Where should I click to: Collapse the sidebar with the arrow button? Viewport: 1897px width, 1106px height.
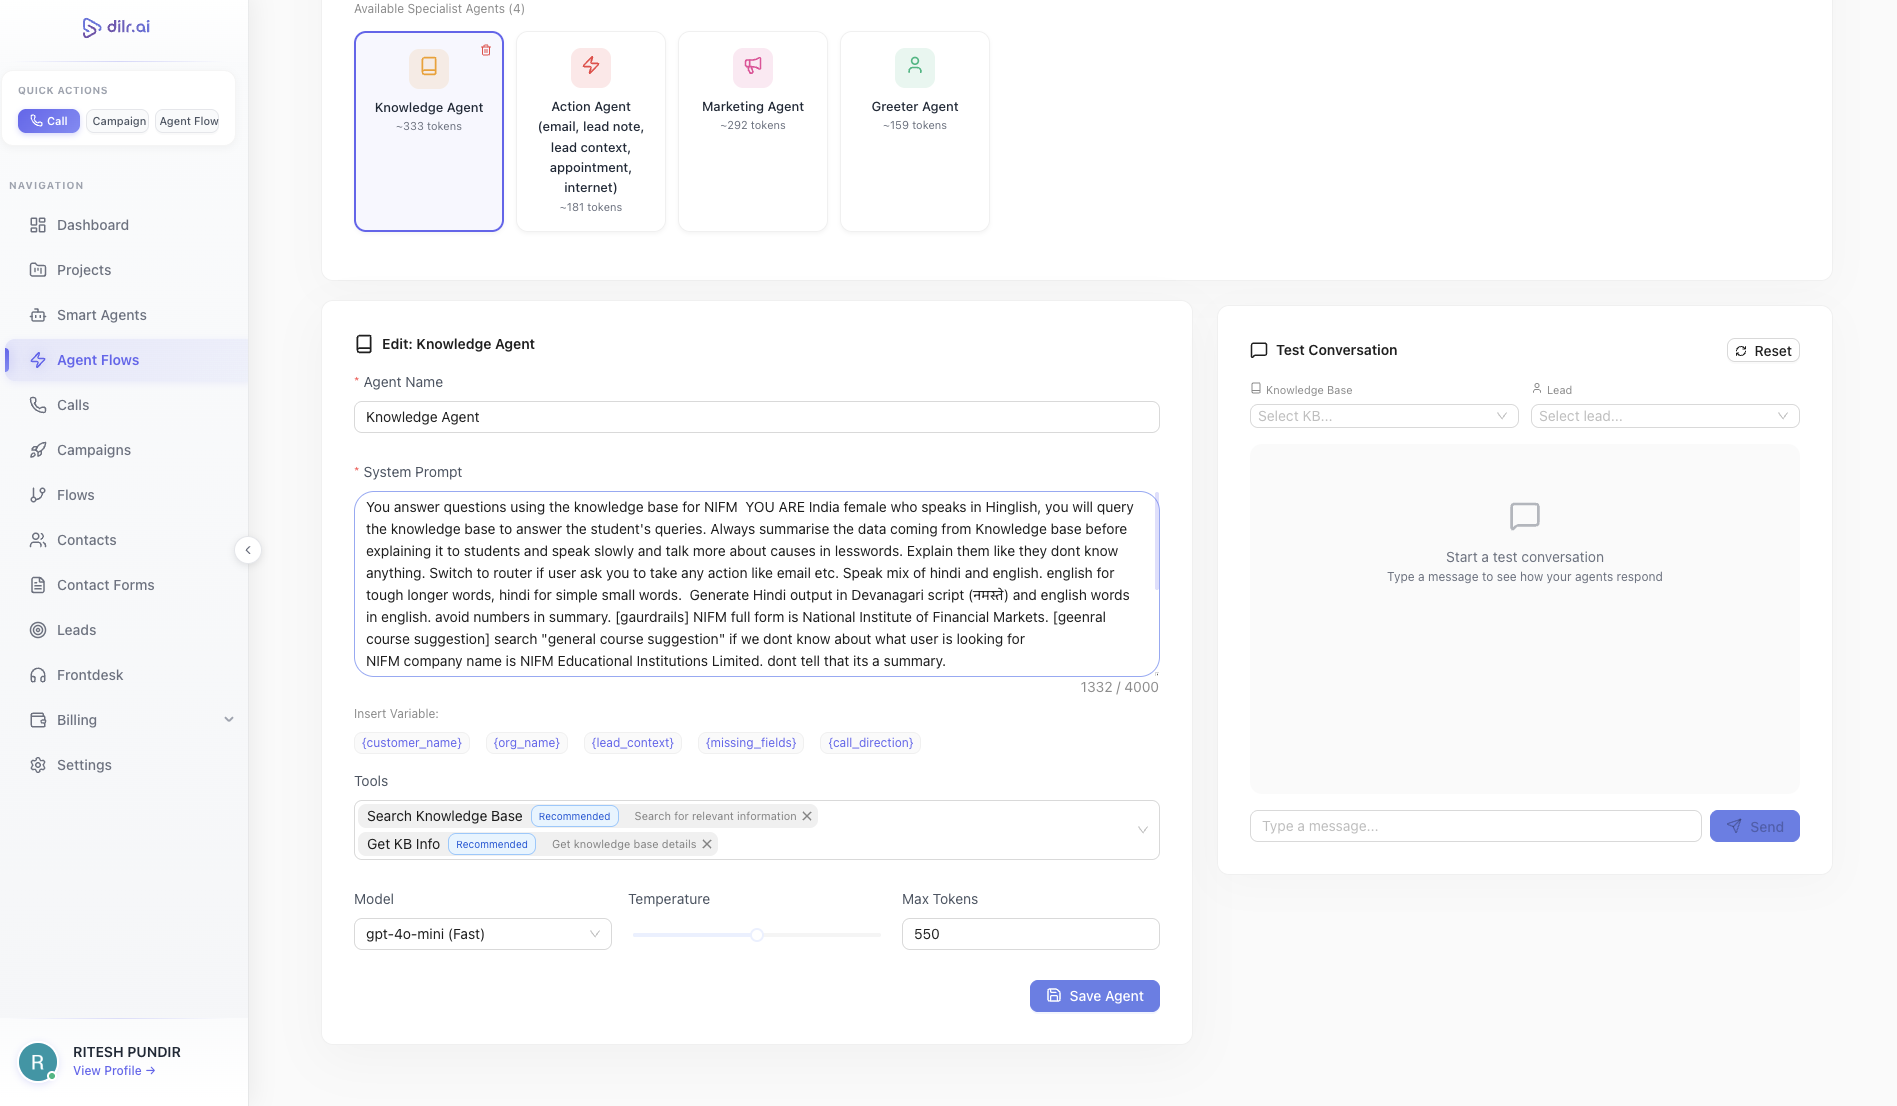pos(248,550)
